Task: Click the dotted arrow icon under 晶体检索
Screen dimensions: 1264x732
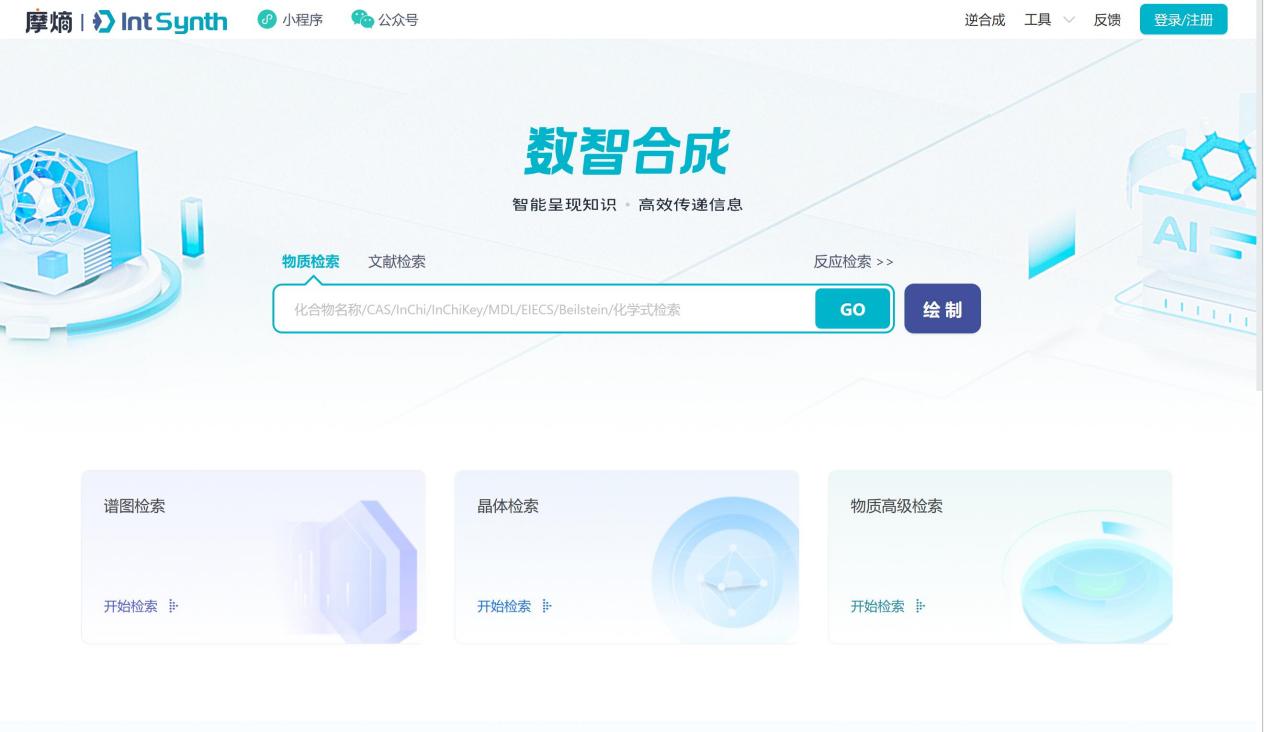Action: [547, 606]
